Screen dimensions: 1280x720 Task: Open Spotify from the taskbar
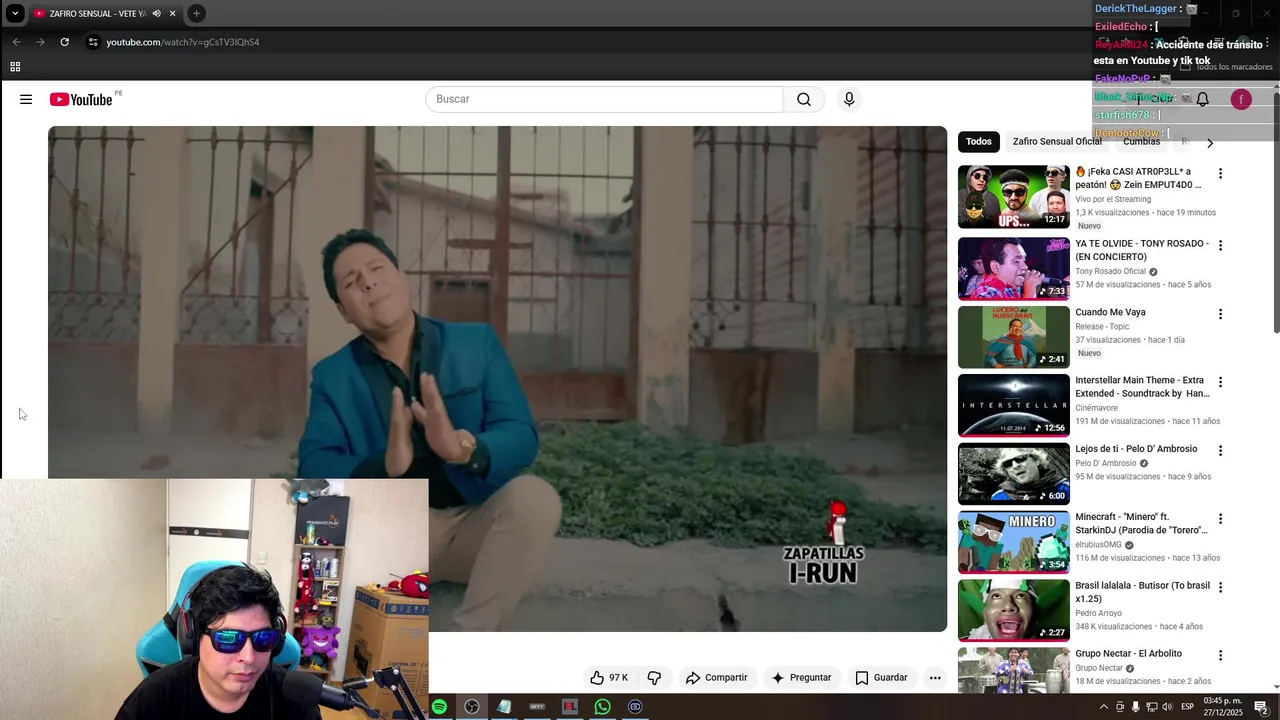(439, 707)
